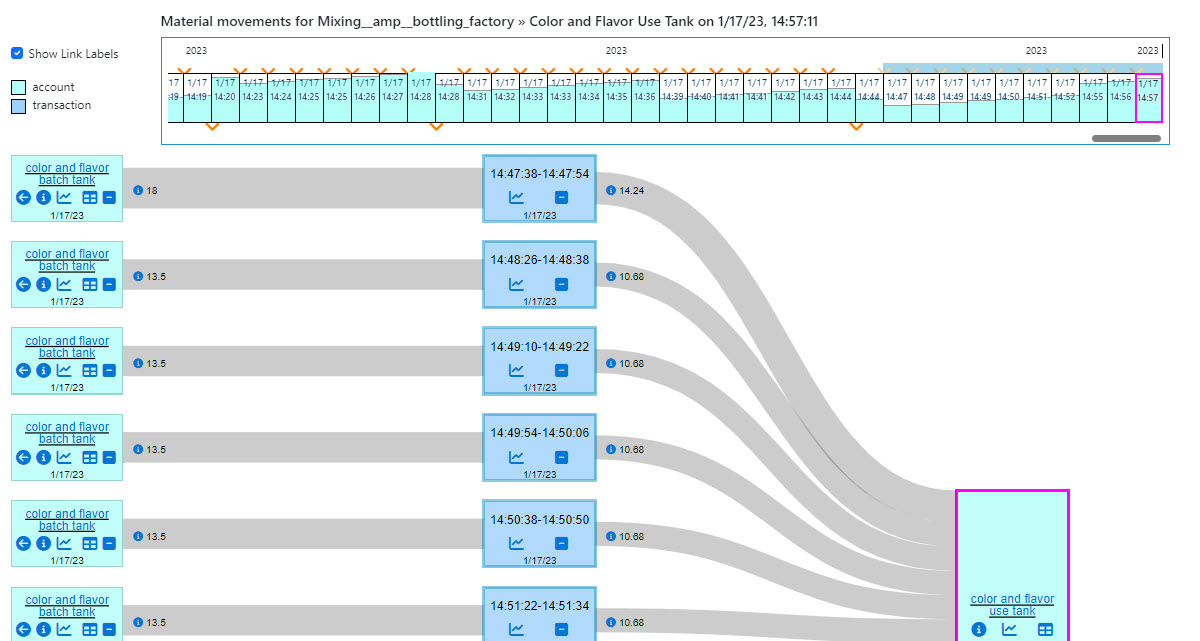This screenshot has height=641, width=1200.
Task: Open table view on second batch tank node
Action: (89, 285)
